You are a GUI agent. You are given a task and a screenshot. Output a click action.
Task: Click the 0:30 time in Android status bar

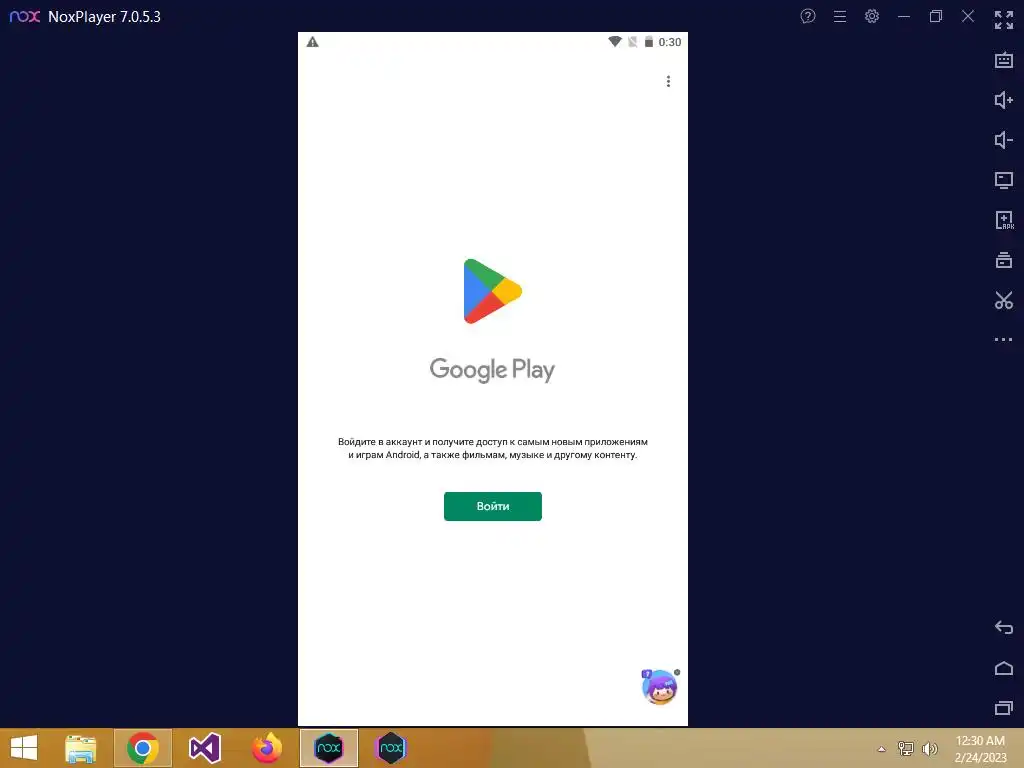pos(669,42)
